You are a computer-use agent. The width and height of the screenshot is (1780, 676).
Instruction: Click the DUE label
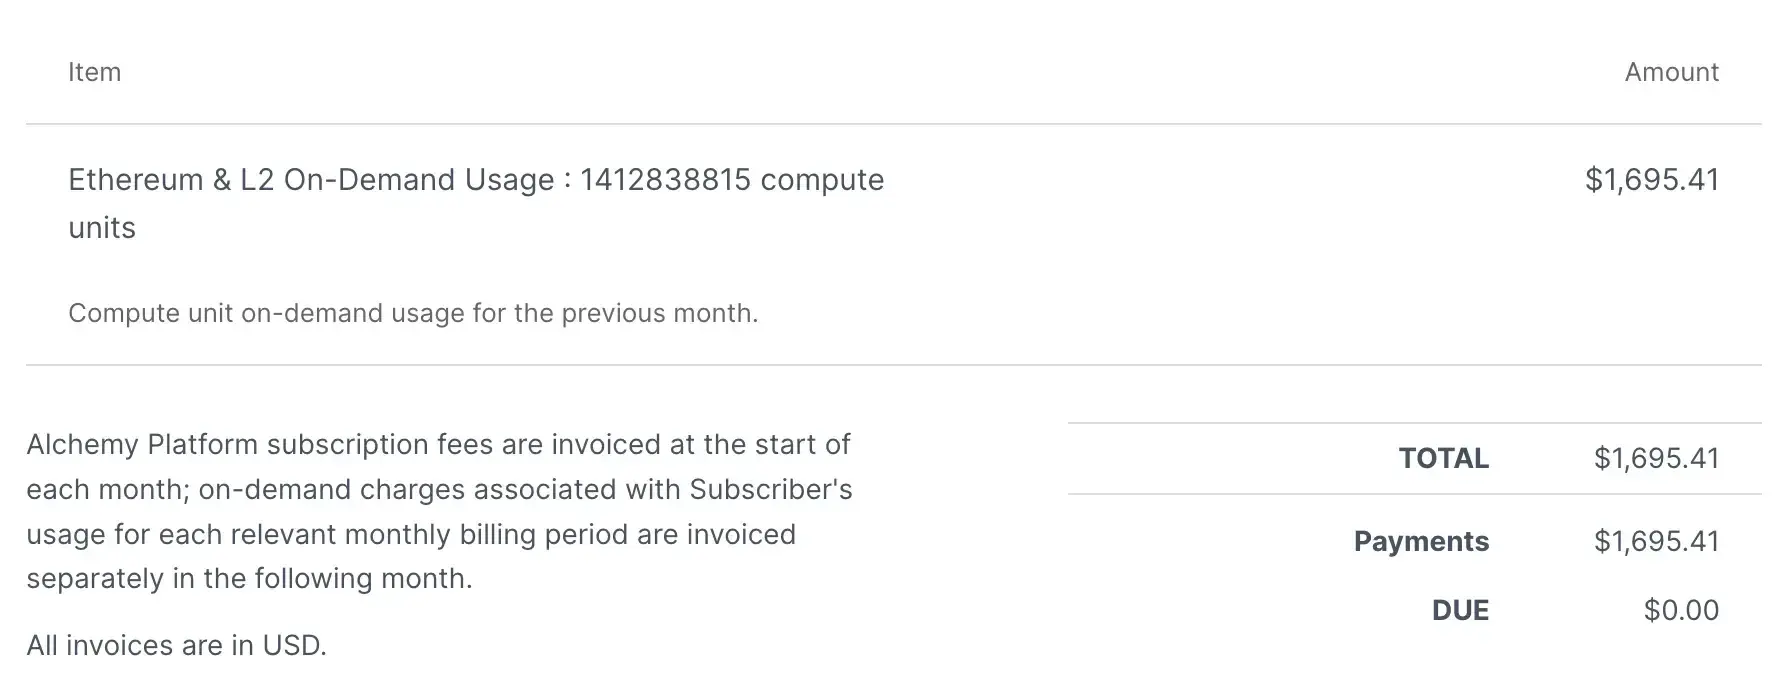1460,610
